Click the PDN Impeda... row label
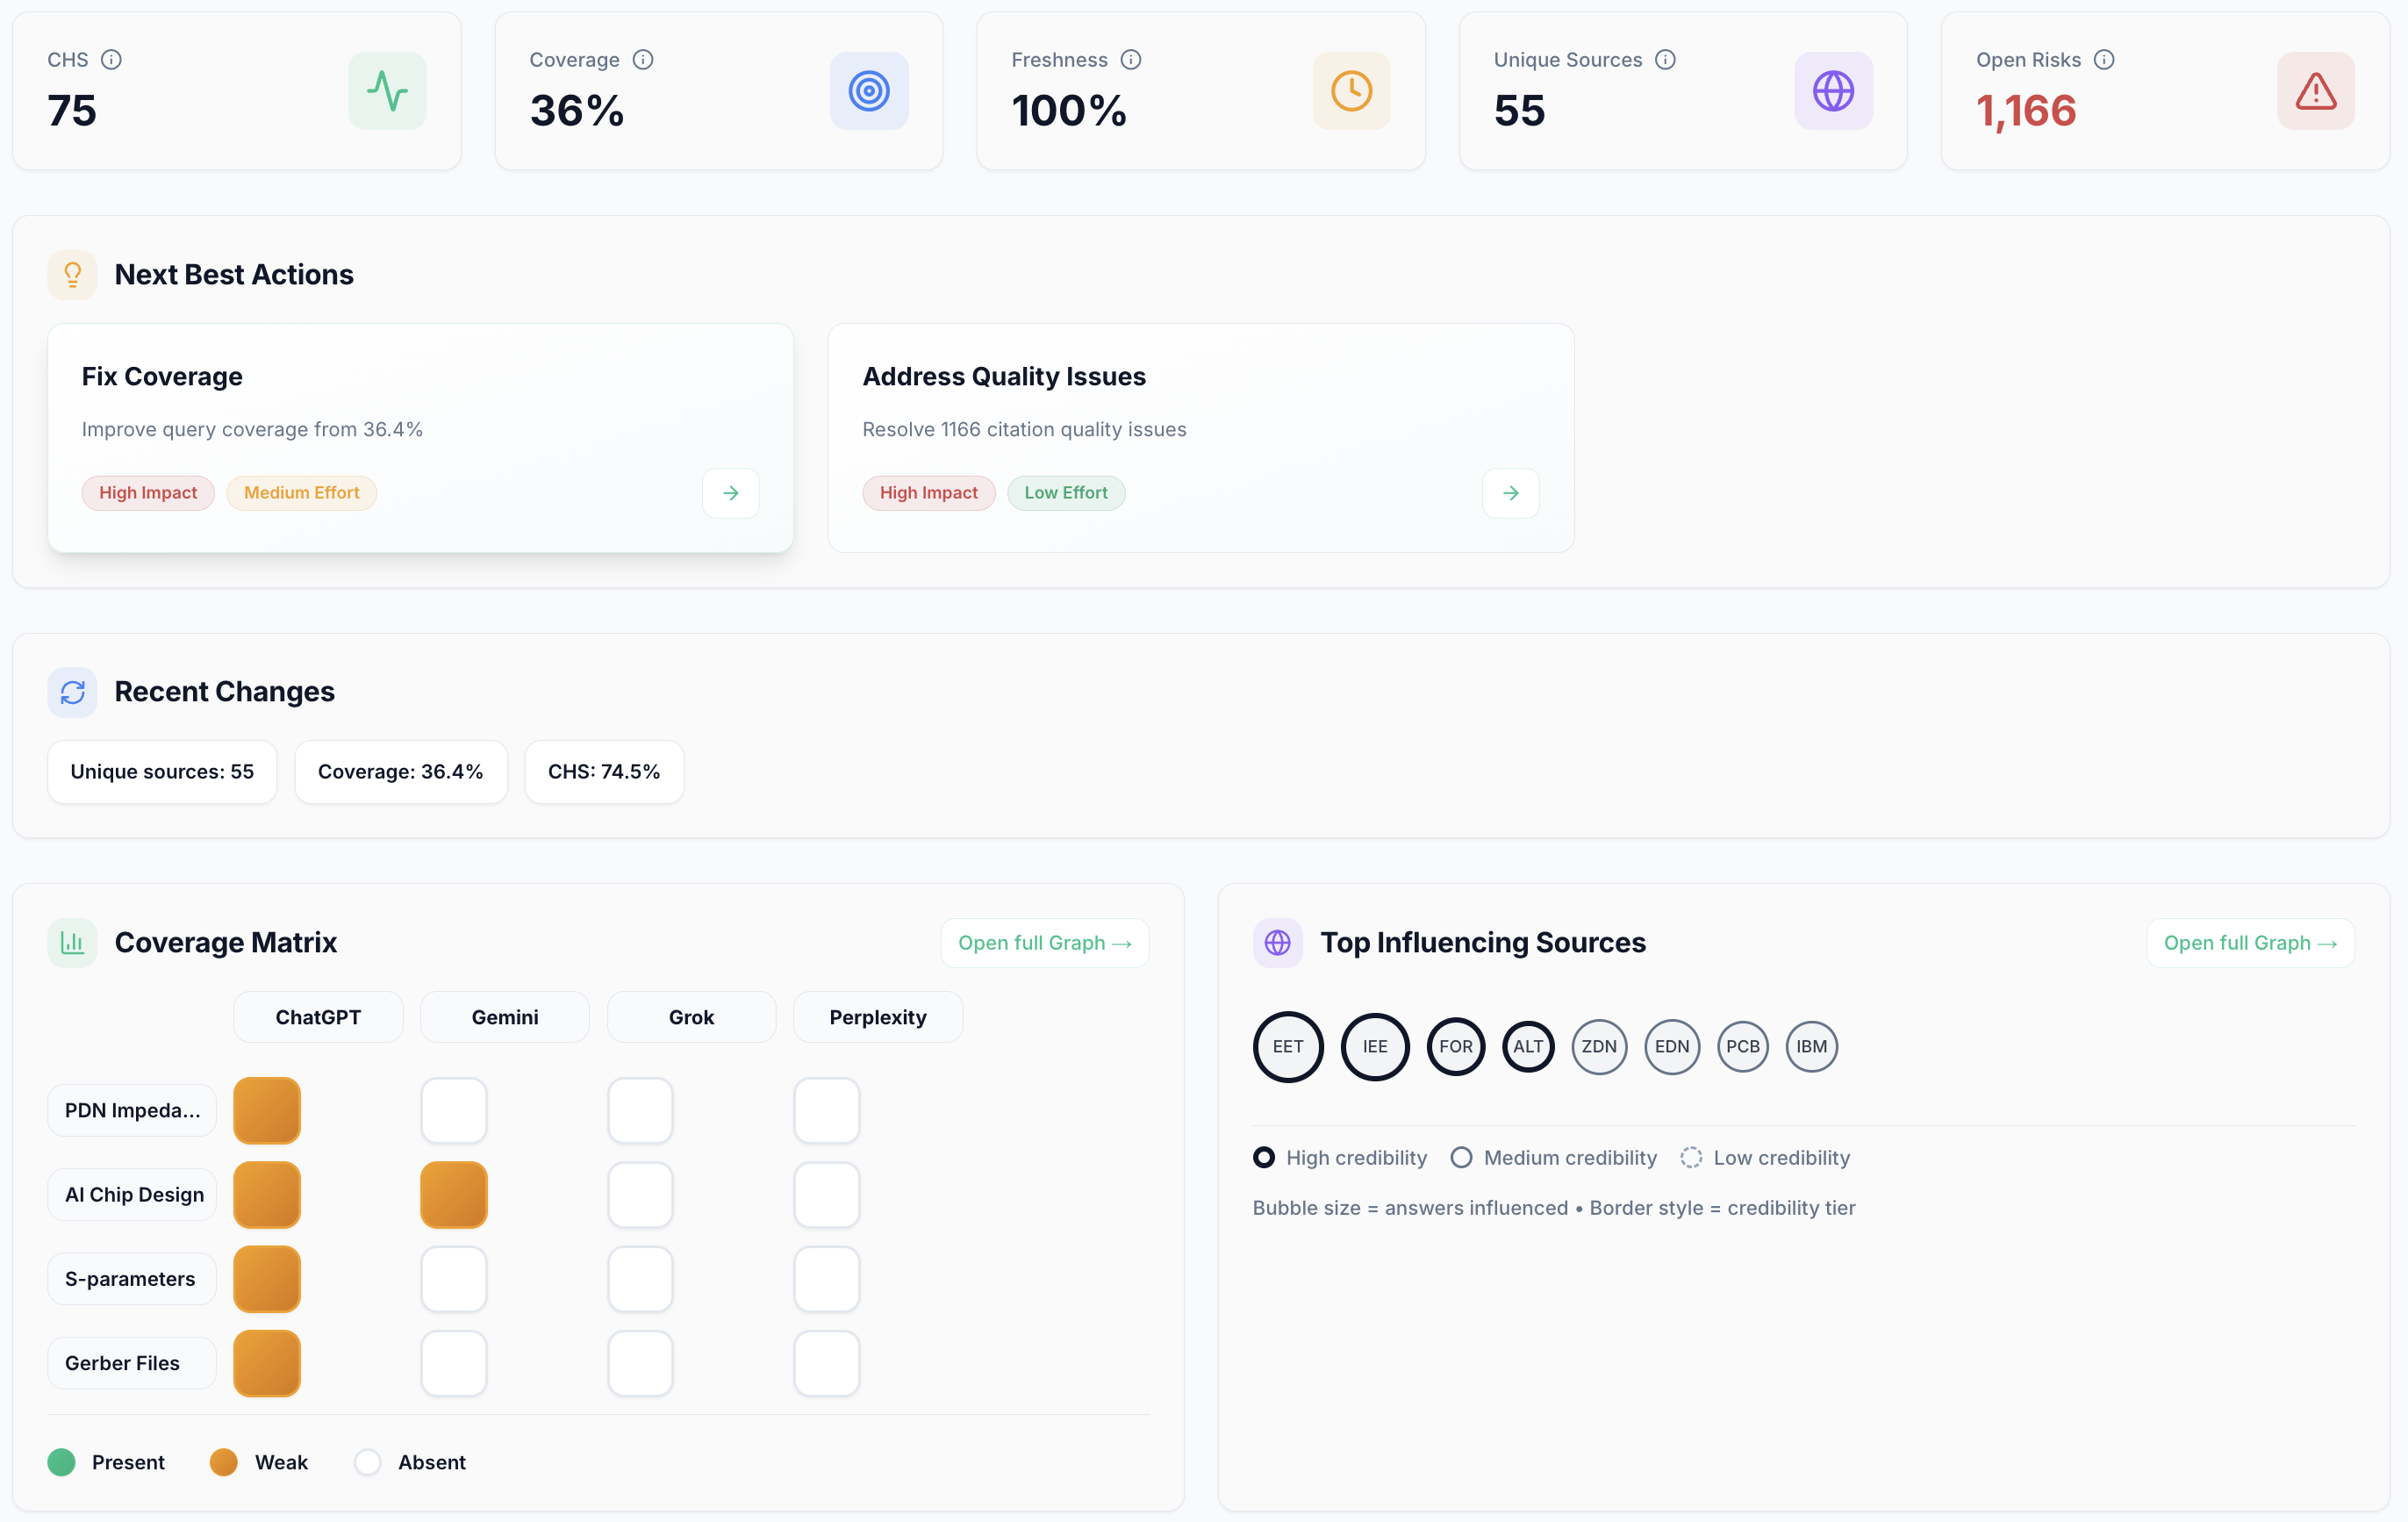This screenshot has width=2408, height=1522. point(132,1110)
